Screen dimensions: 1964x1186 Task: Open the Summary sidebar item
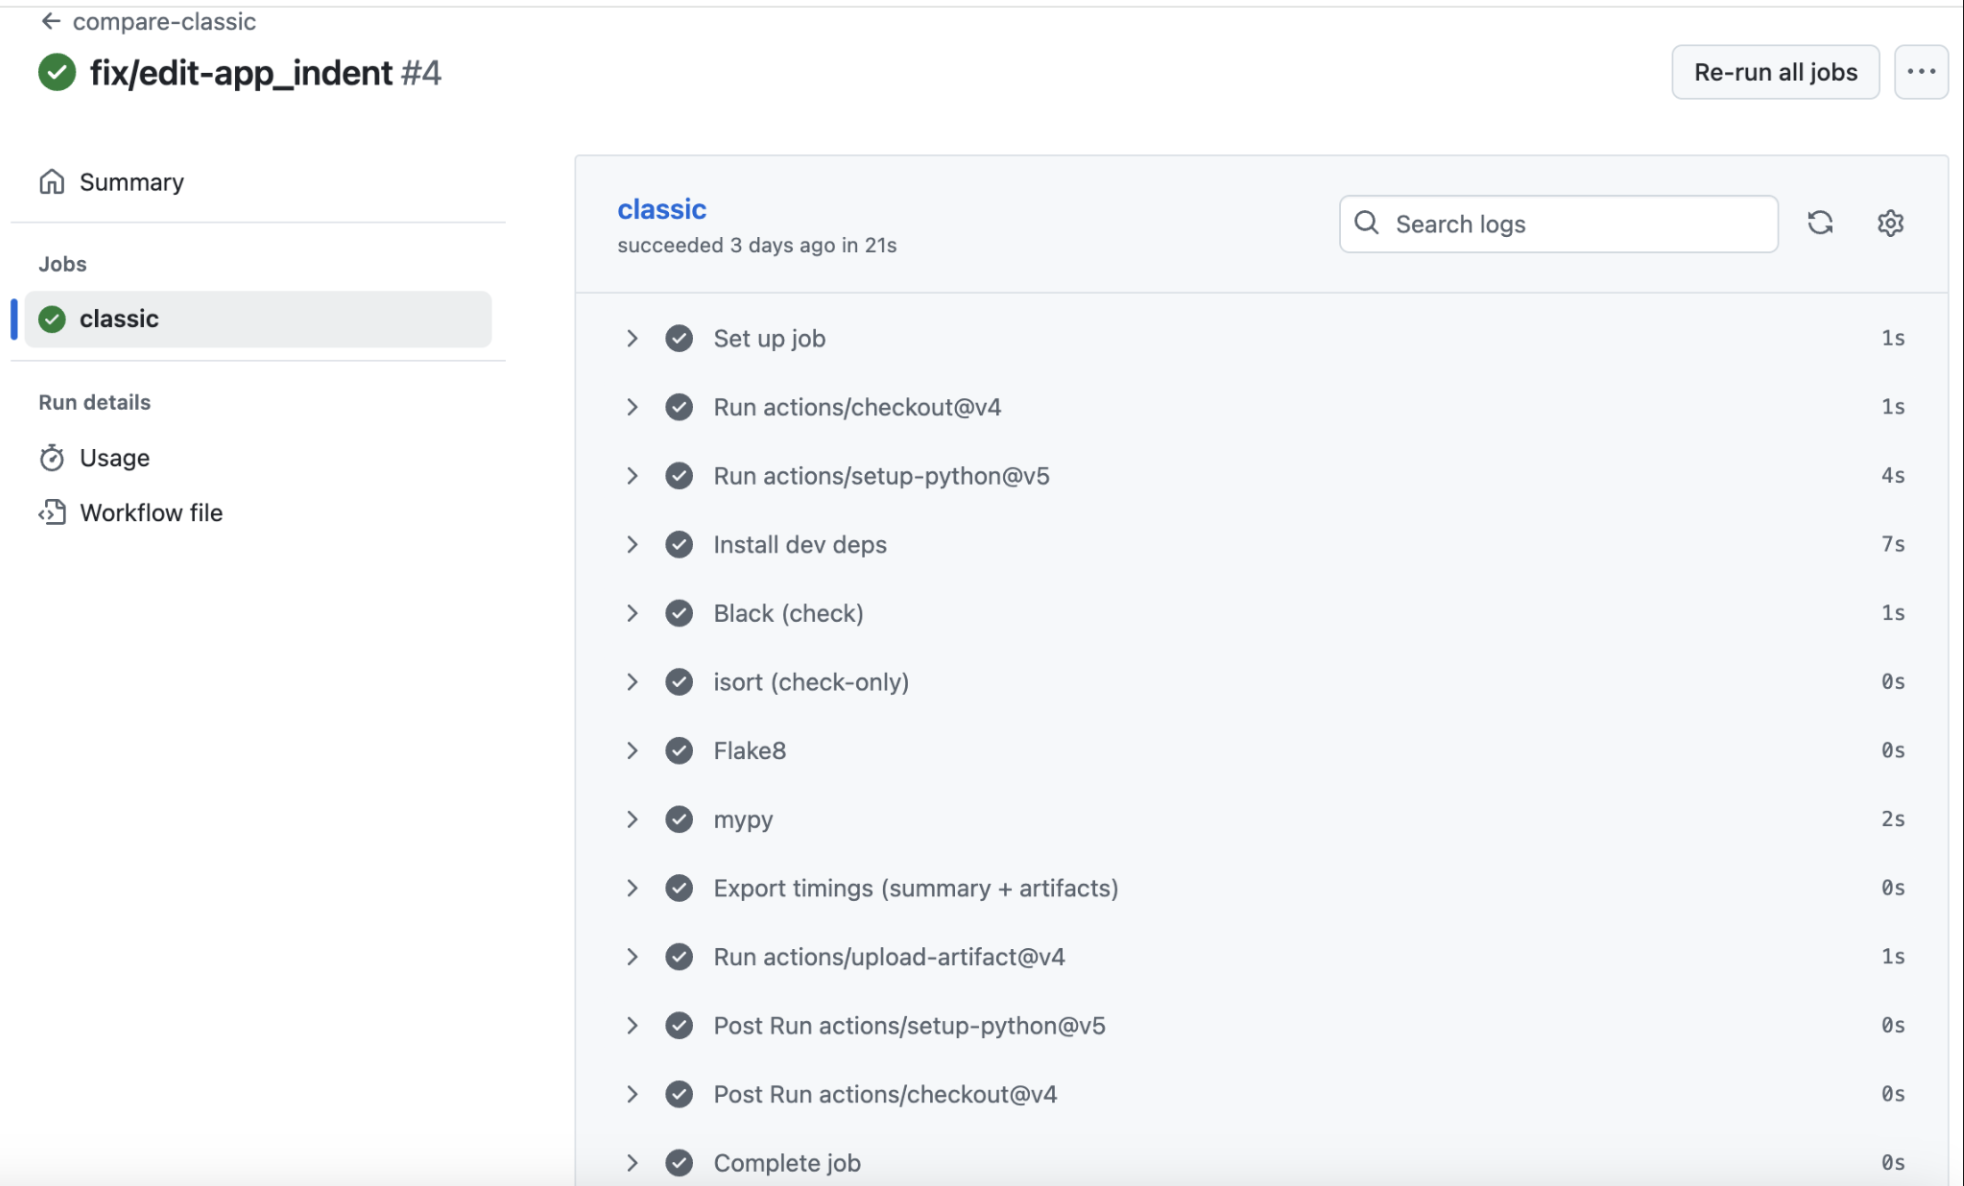(x=131, y=182)
